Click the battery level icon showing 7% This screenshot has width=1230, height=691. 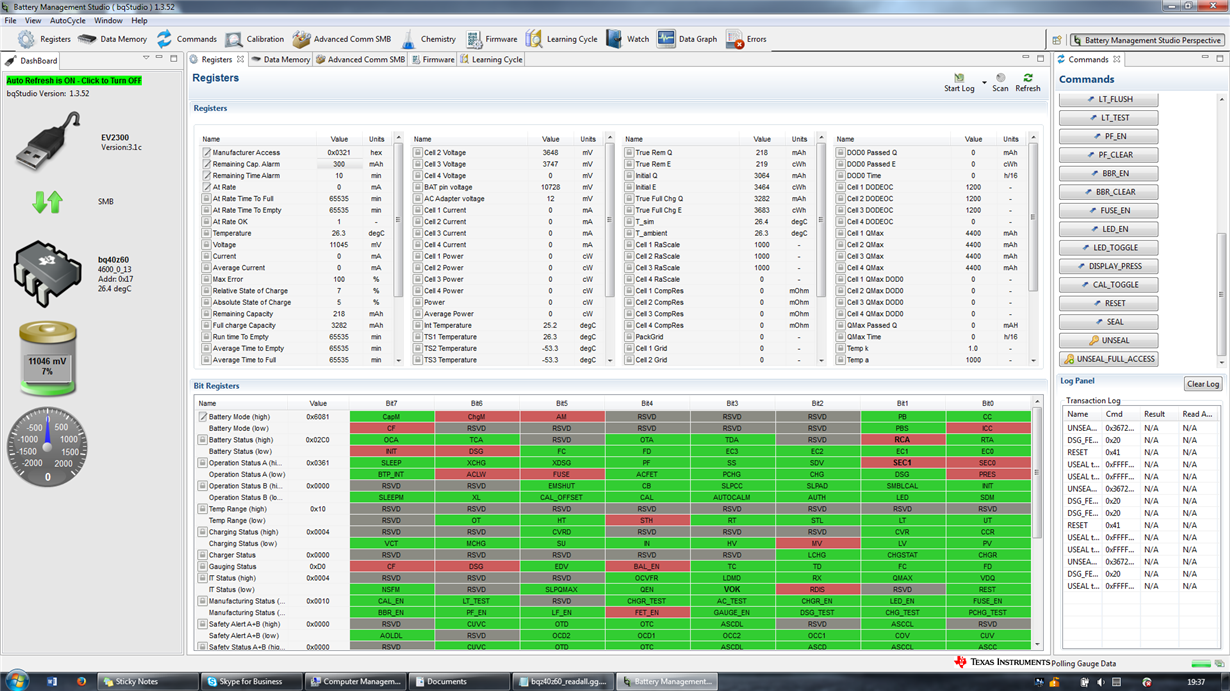click(x=47, y=358)
